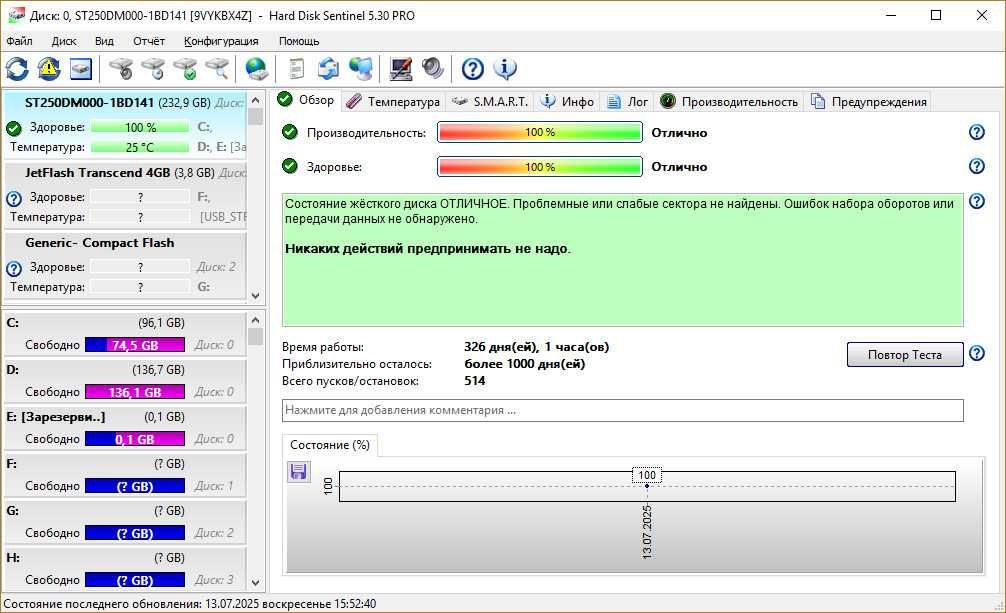Click the 25 °C temperature bar
Screen dimensions: 1006x613
pos(140,147)
